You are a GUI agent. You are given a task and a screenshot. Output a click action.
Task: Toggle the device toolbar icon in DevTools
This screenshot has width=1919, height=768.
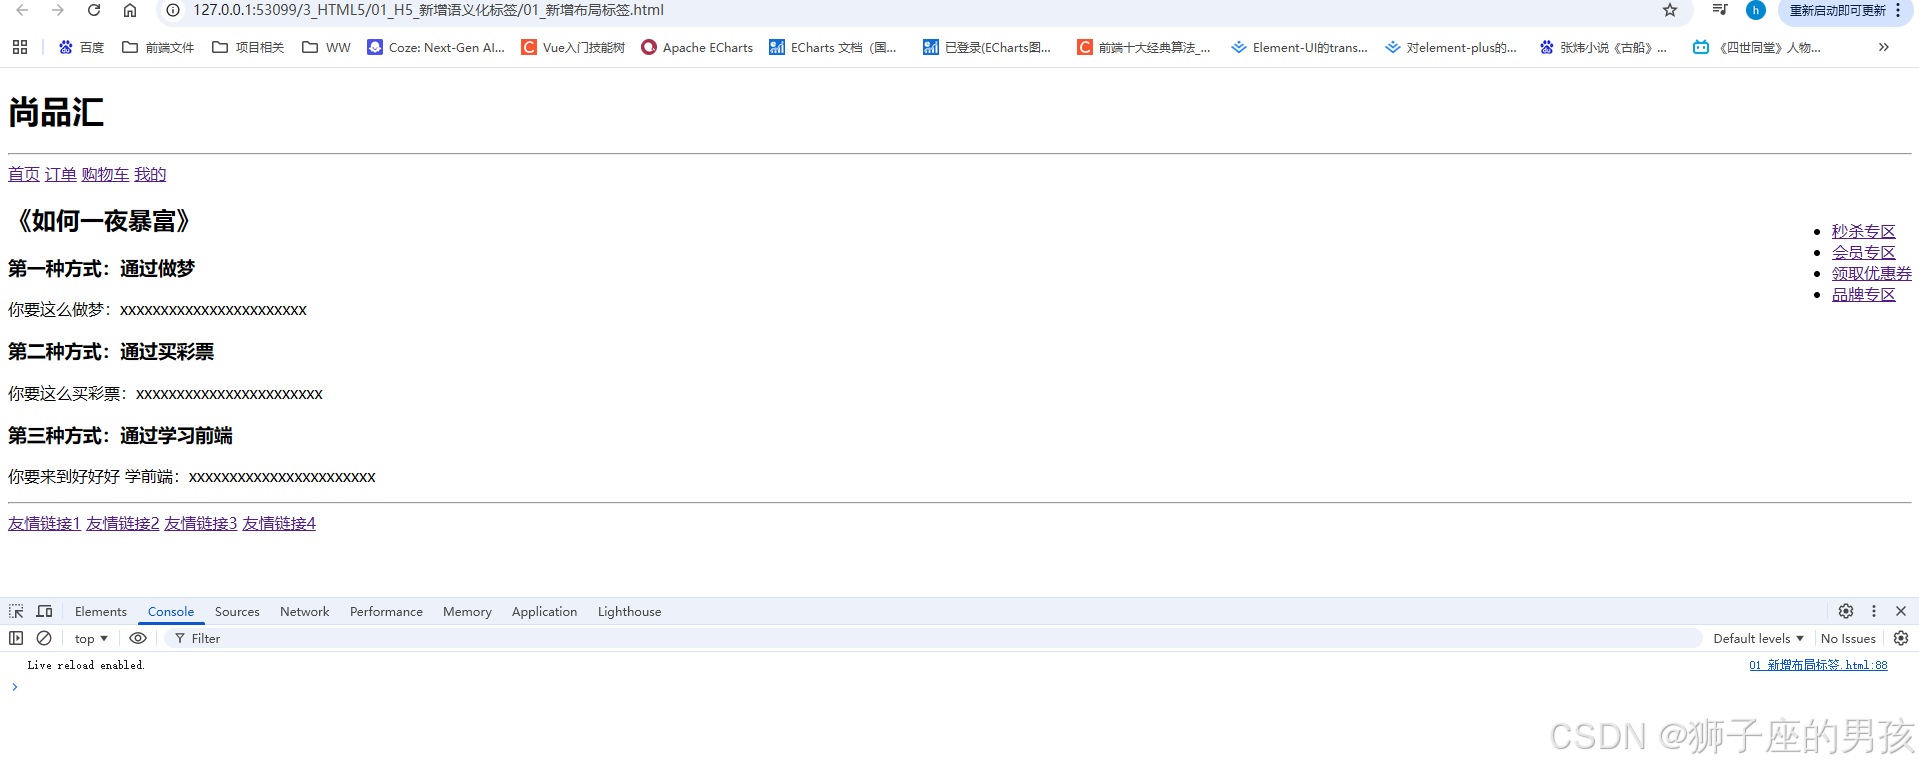click(x=45, y=611)
